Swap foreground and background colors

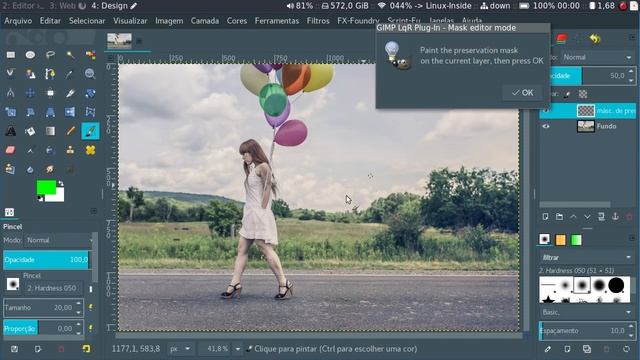(x=60, y=183)
